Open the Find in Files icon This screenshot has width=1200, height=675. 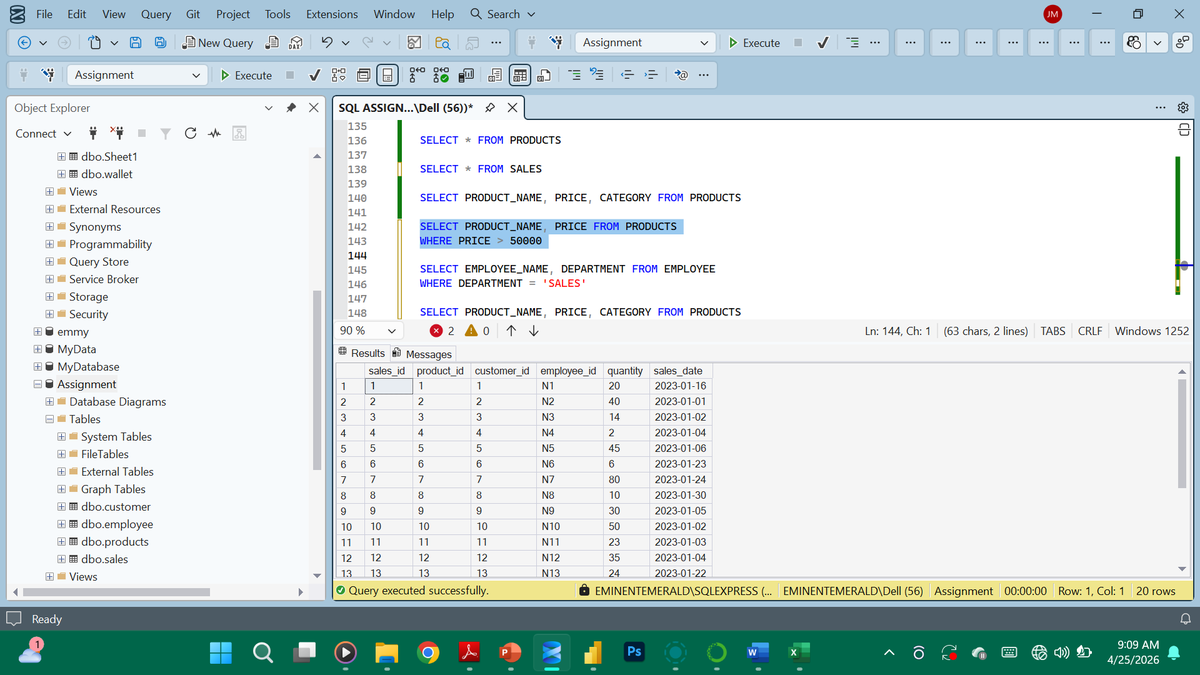coord(443,43)
